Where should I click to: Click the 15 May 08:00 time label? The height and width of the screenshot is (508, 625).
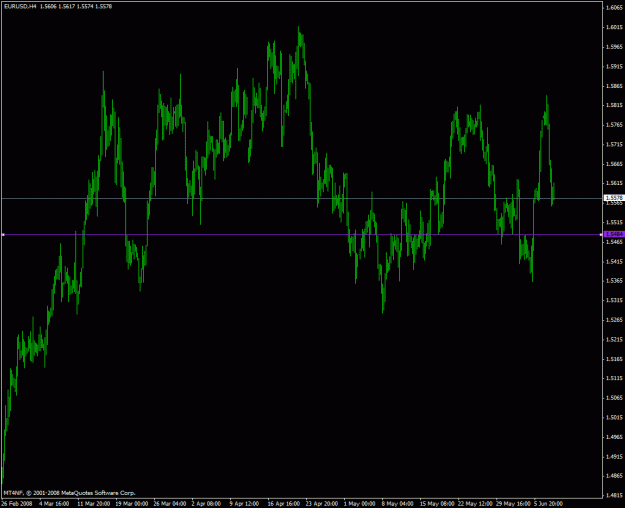tap(437, 504)
